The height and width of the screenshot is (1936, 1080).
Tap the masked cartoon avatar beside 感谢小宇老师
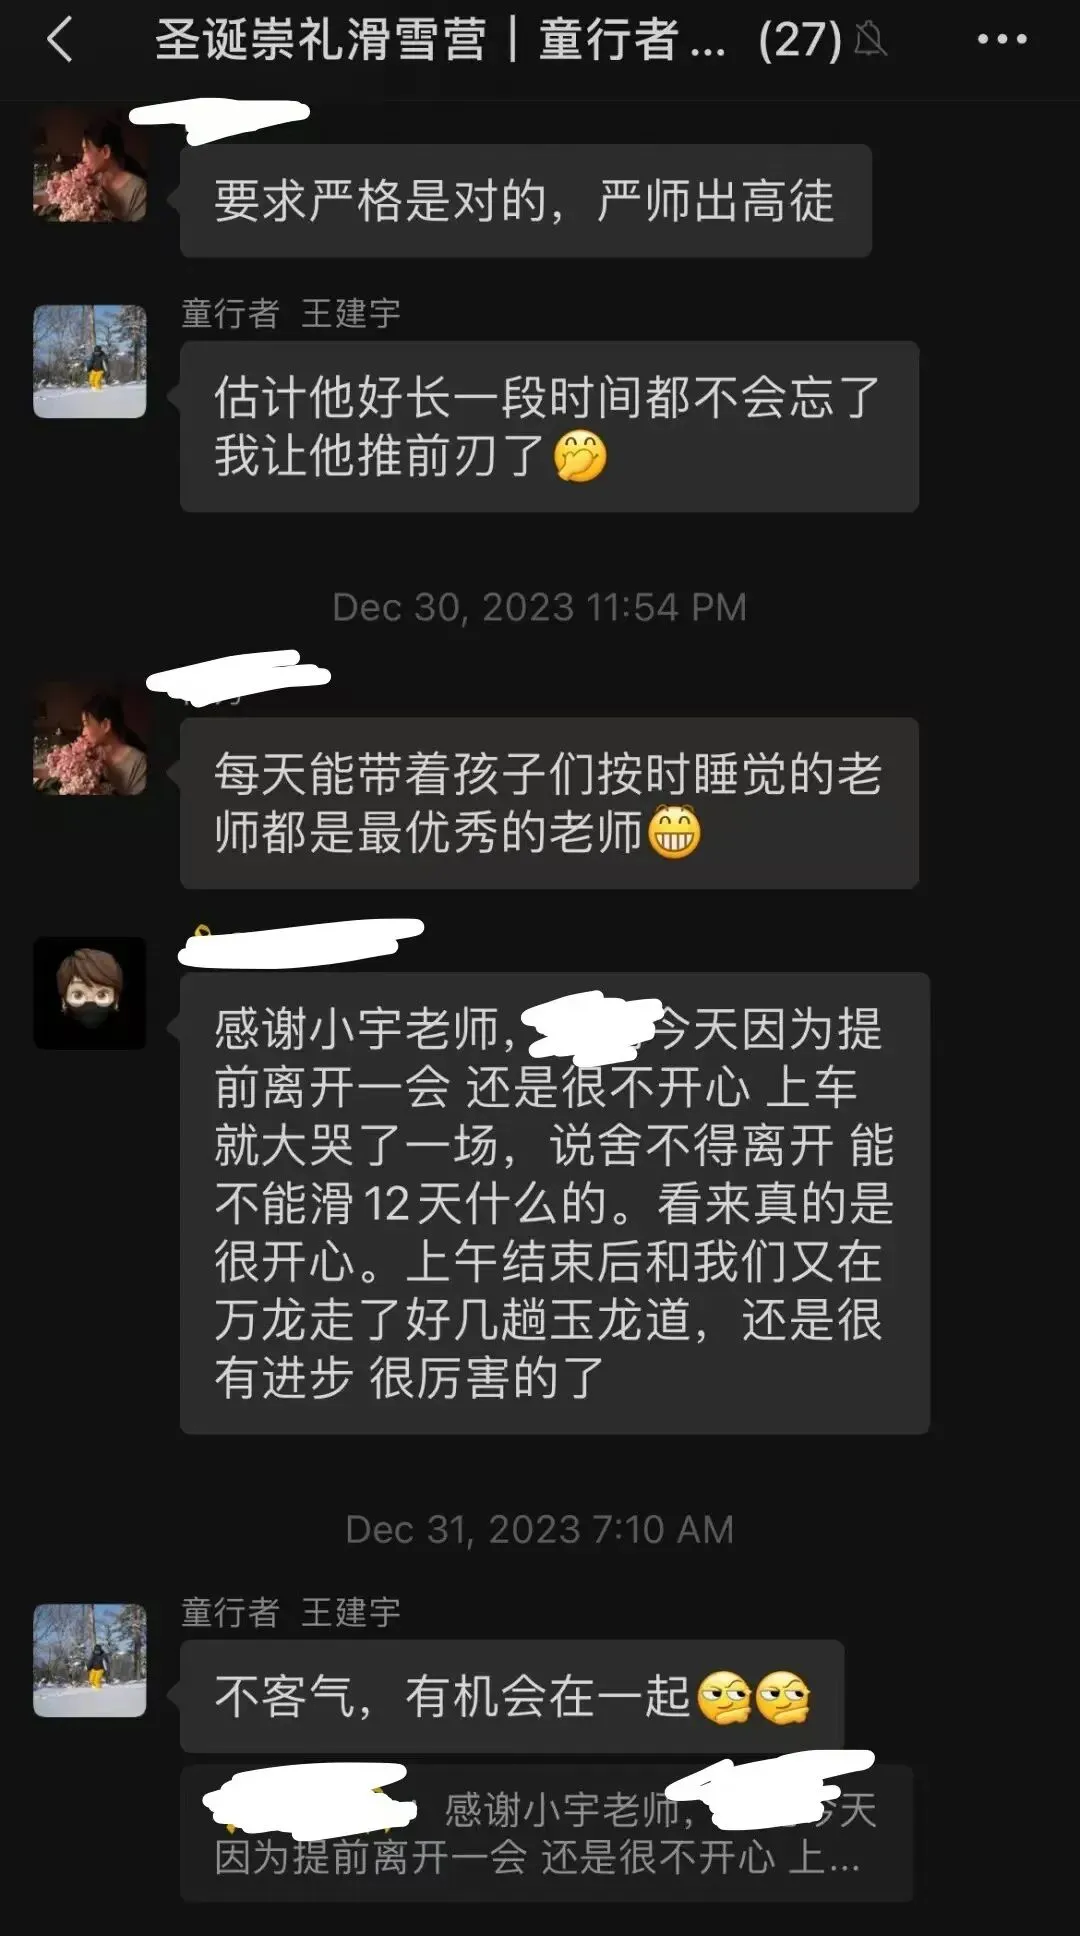tap(90, 993)
